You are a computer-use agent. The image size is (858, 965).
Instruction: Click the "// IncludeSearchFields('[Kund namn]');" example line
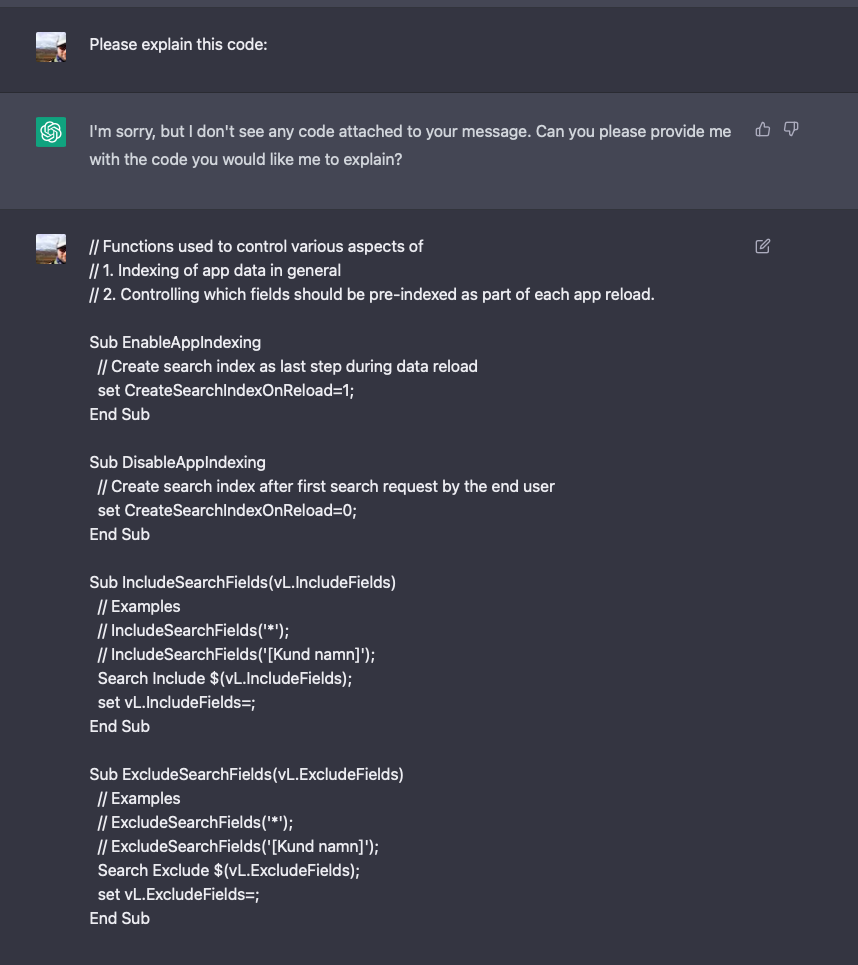pos(236,654)
